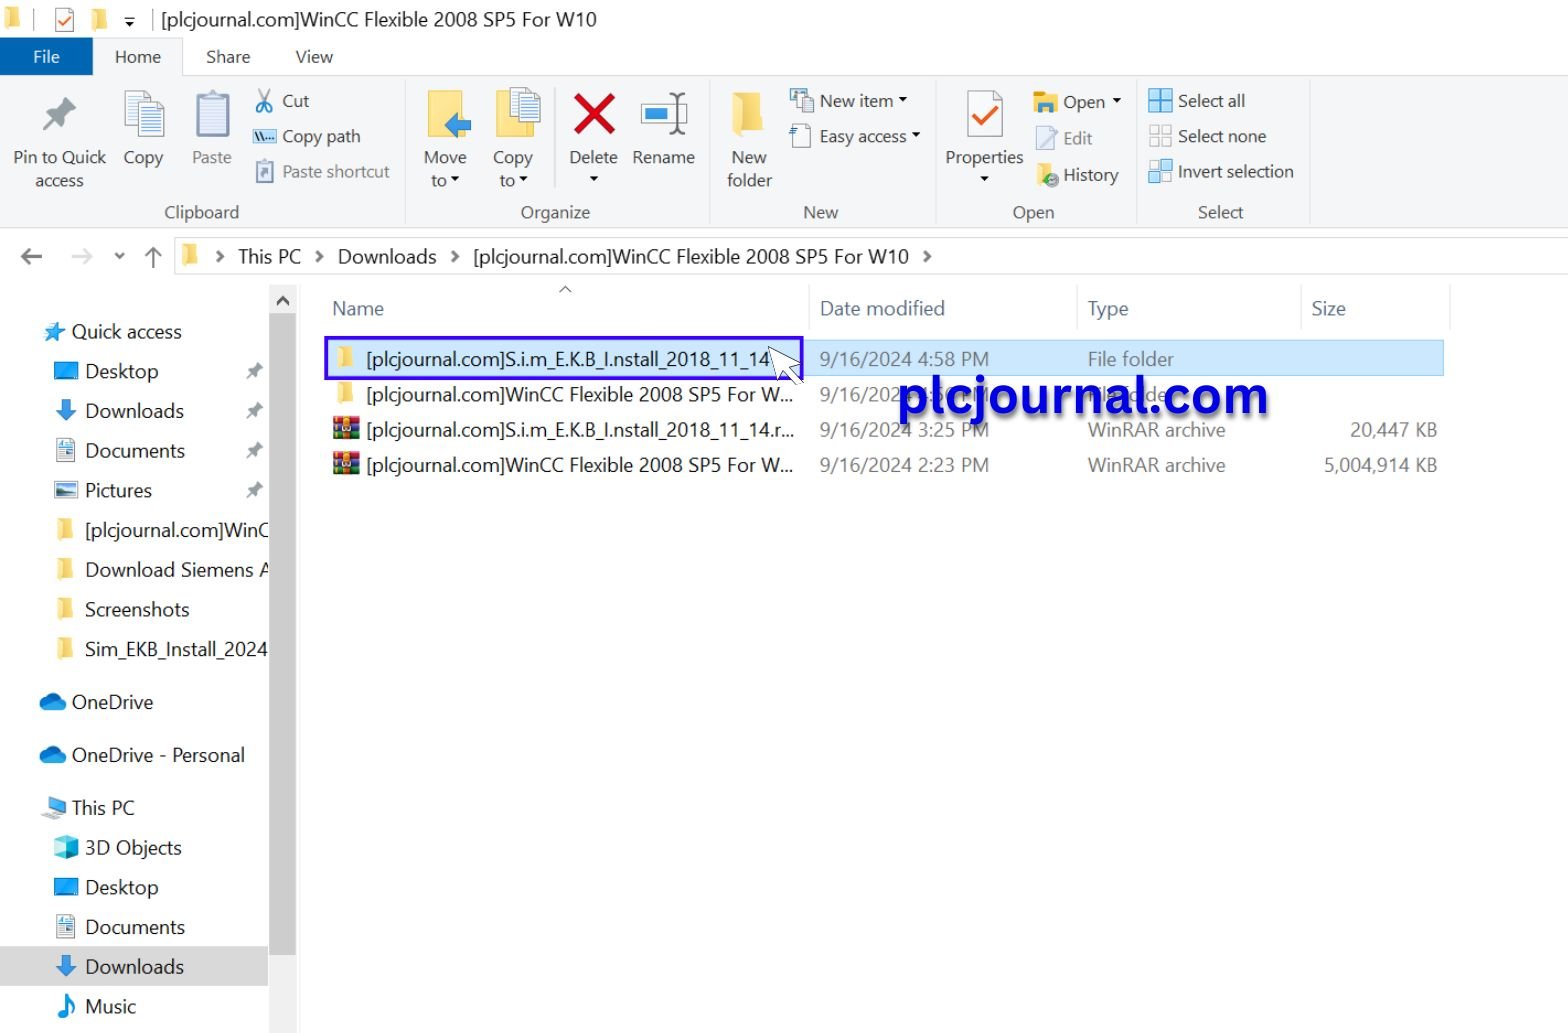The height and width of the screenshot is (1033, 1568).
Task: Open the File tab
Action: [46, 57]
